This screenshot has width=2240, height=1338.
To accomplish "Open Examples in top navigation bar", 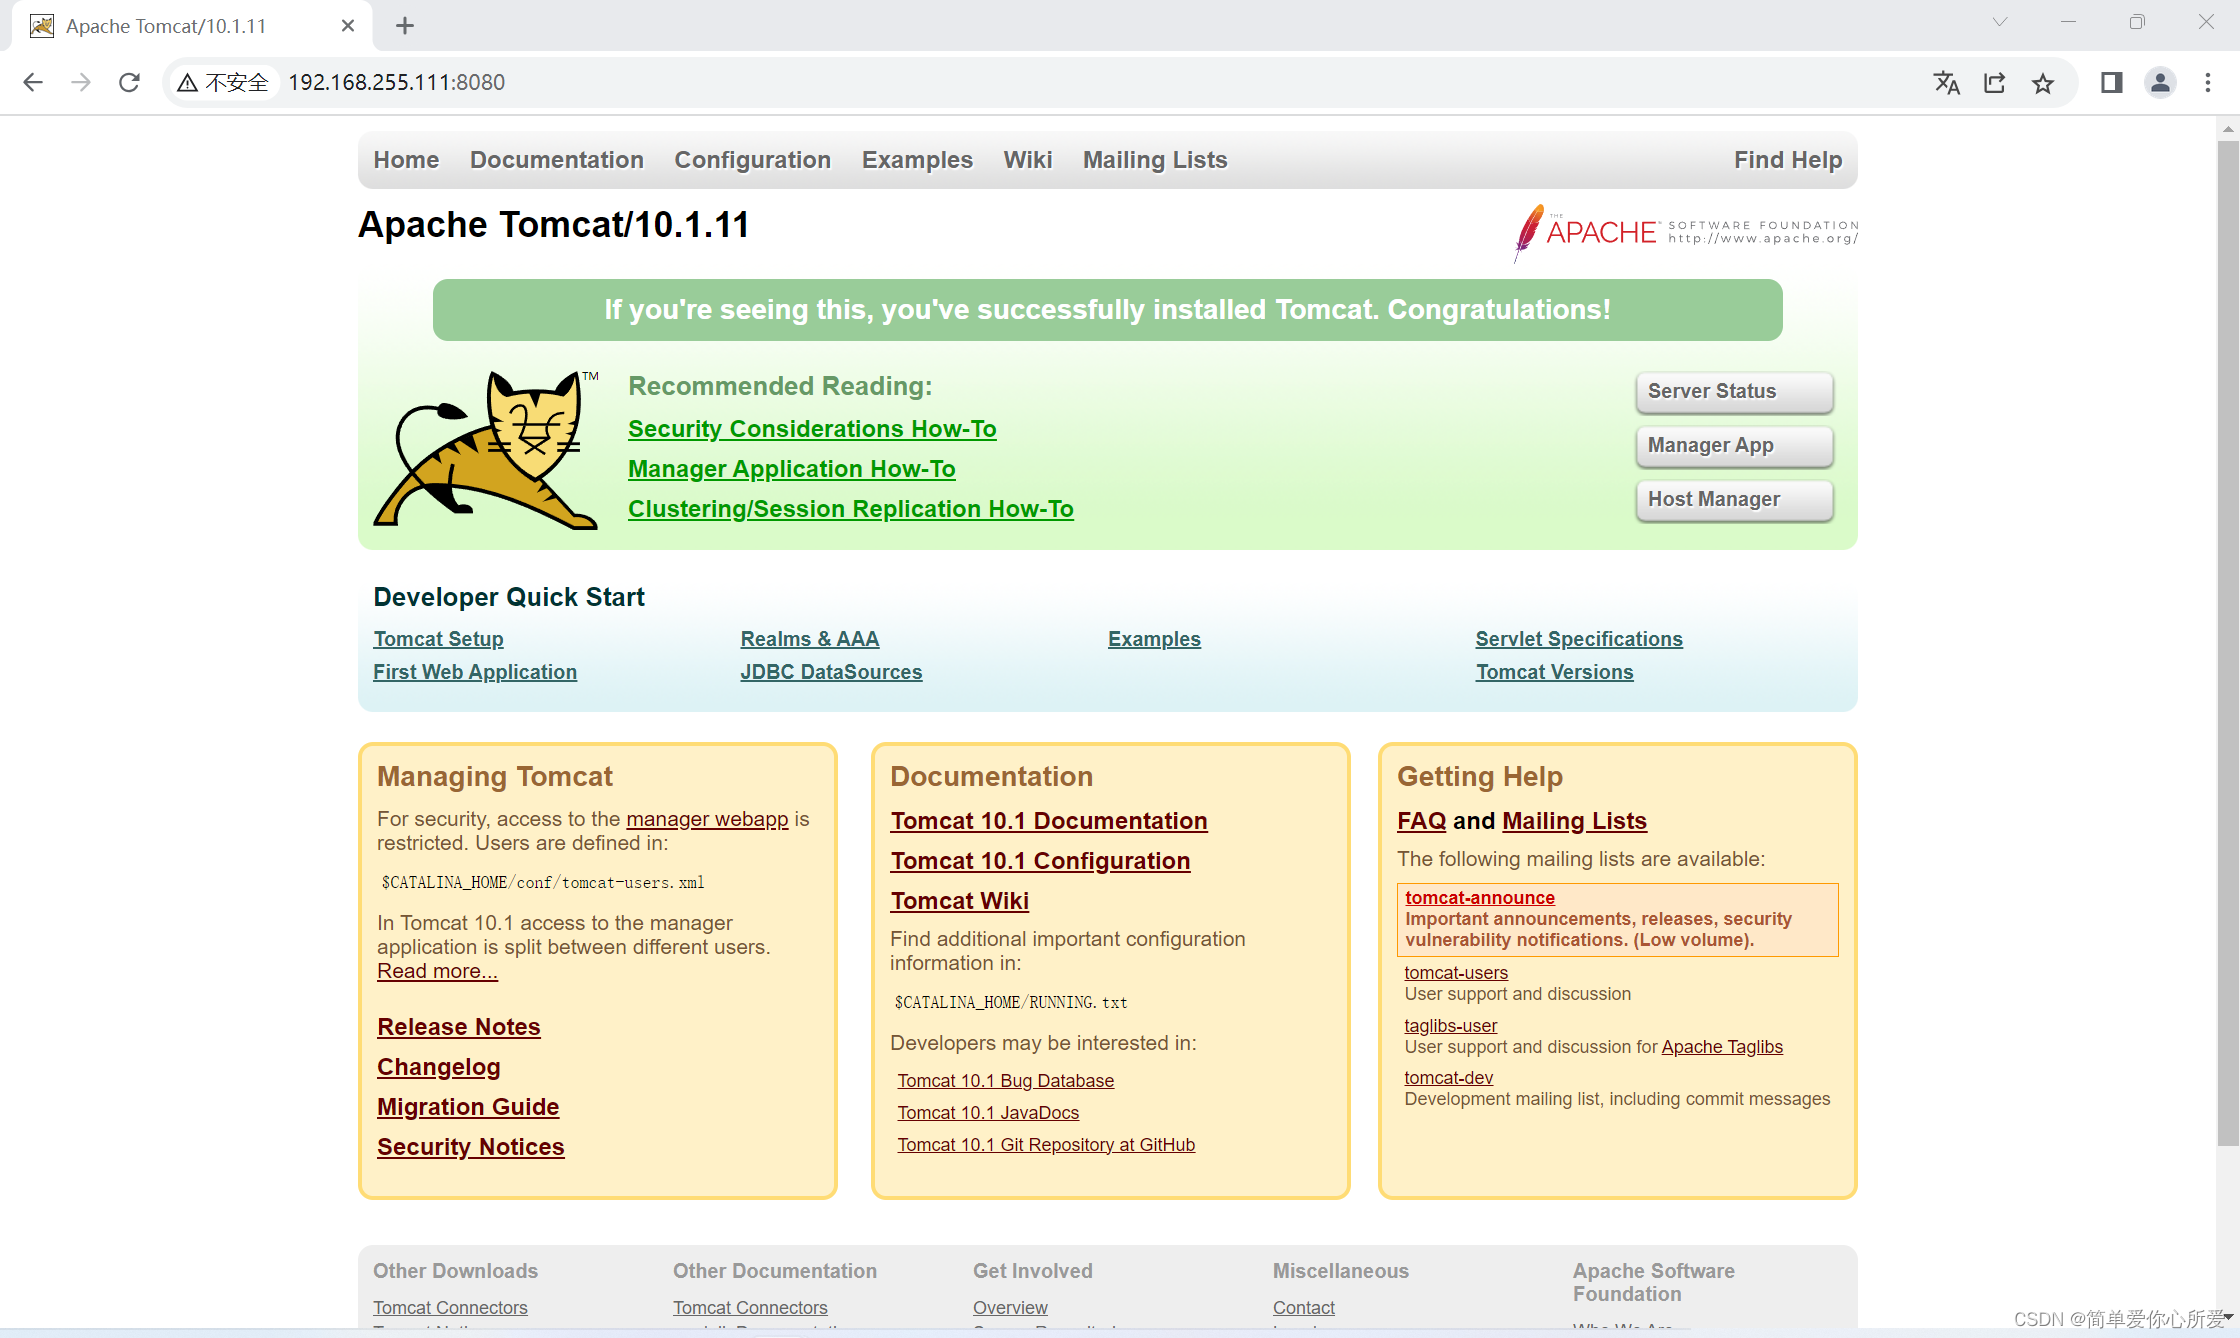I will coord(917,160).
